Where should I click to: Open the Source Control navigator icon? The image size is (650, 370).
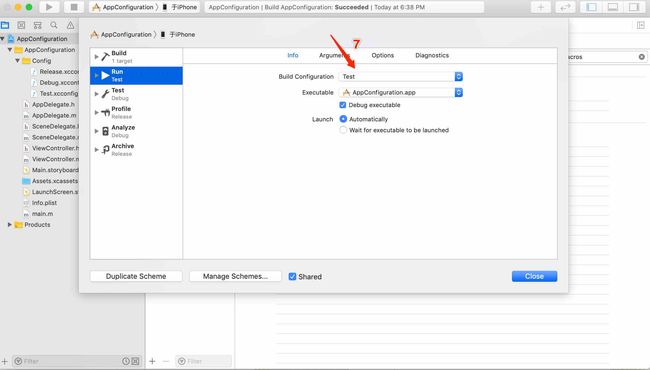click(x=22, y=25)
